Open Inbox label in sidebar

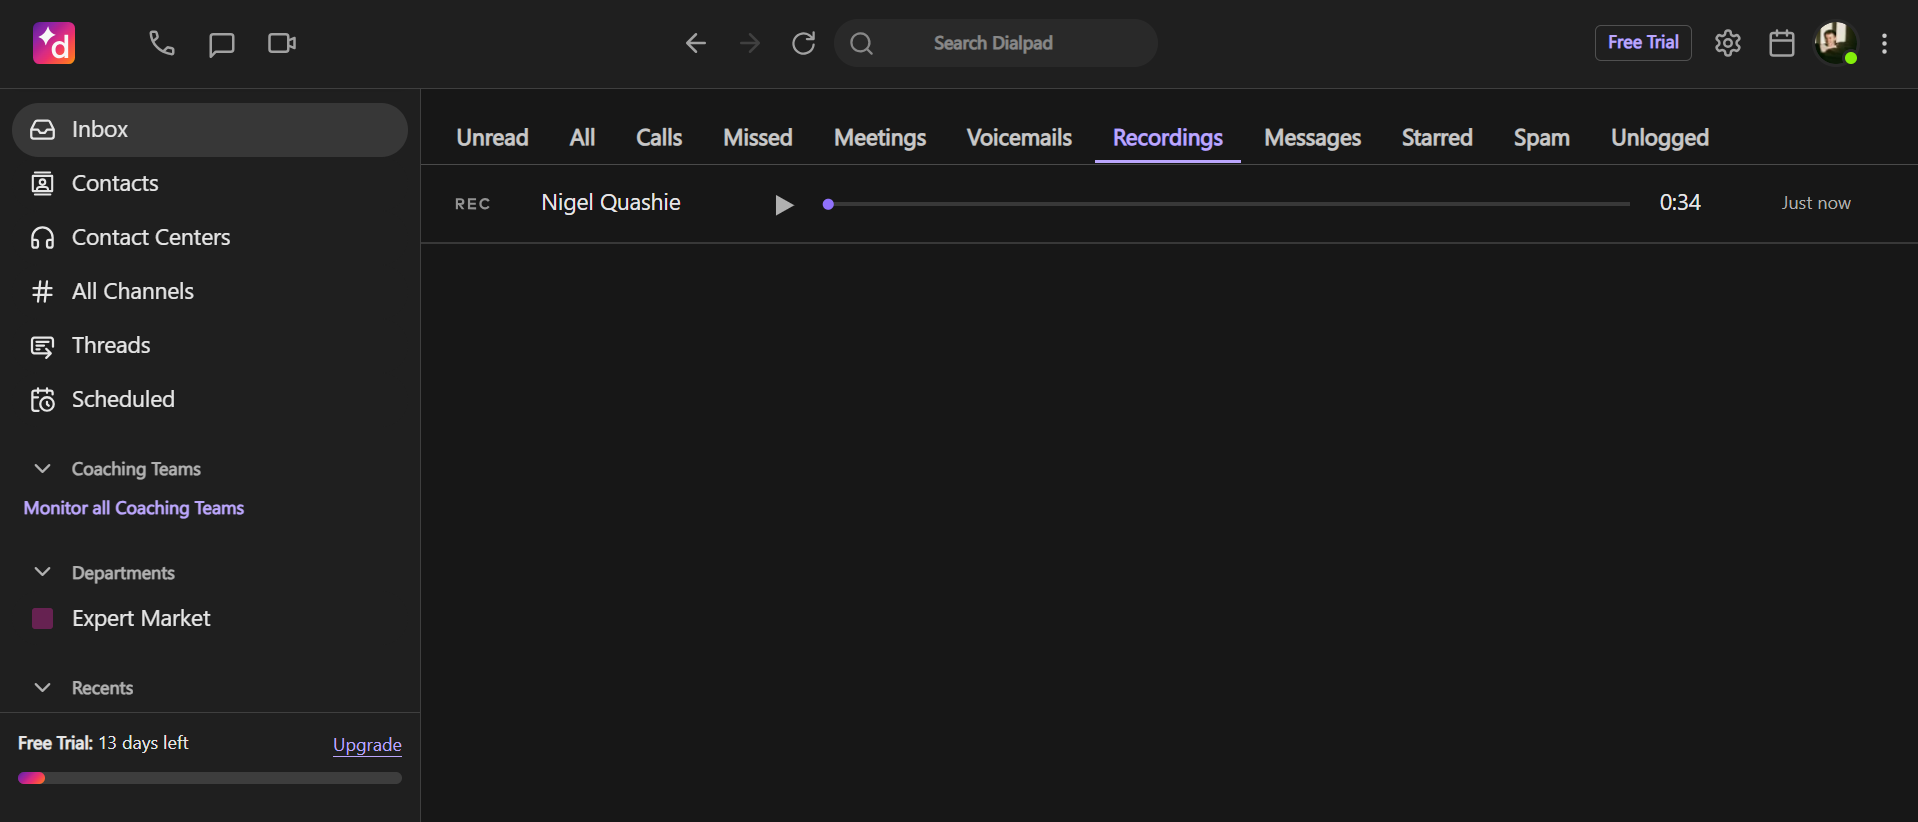(x=100, y=130)
